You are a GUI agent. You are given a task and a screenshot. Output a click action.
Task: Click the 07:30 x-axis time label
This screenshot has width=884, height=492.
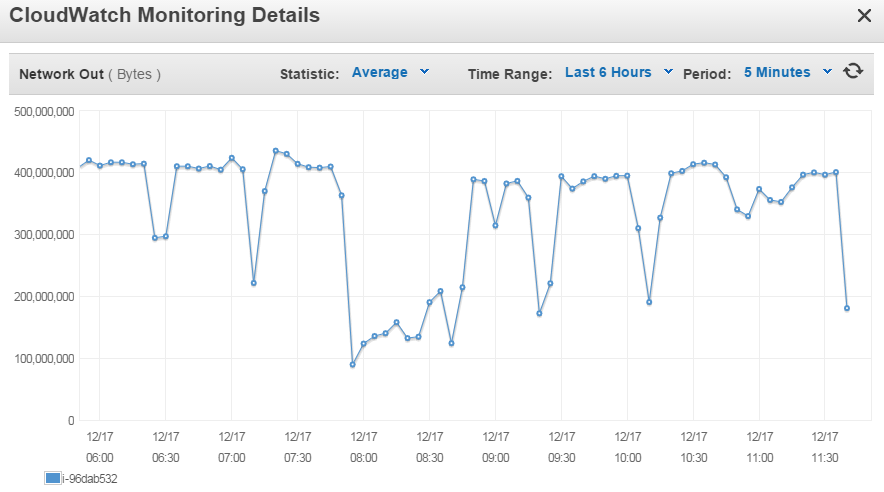(298, 458)
